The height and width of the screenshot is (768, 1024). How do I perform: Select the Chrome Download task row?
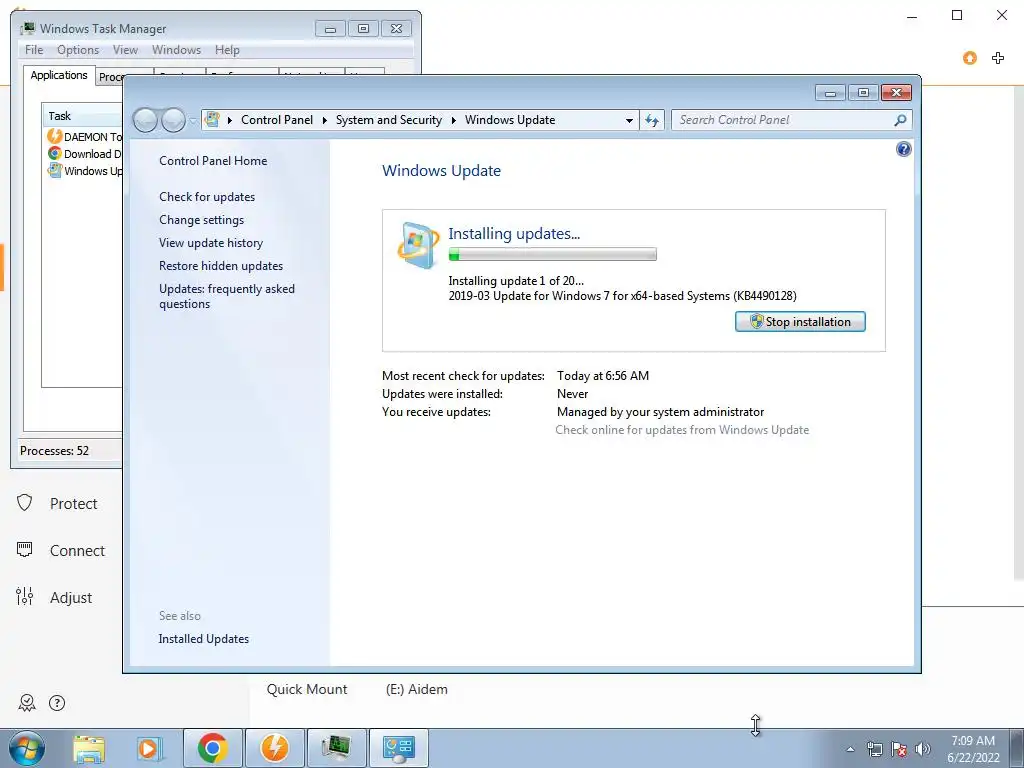click(83, 153)
